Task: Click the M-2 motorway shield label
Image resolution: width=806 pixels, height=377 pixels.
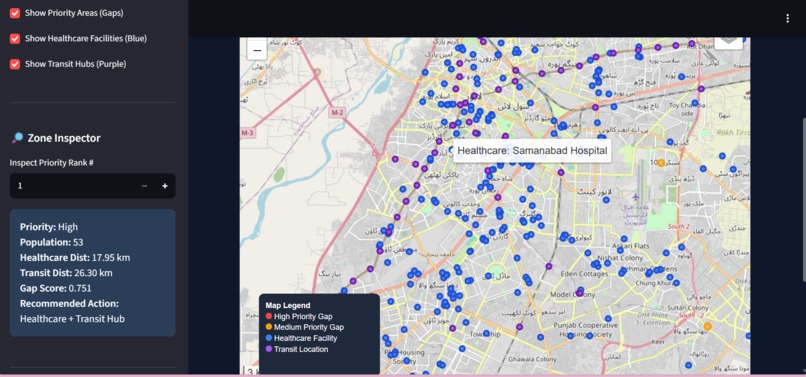Action: pos(337,112)
